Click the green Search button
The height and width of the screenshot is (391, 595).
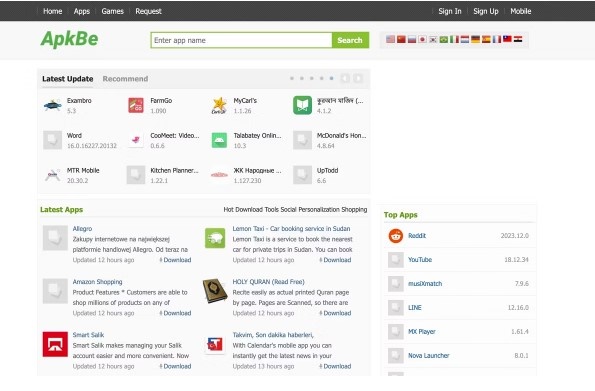(x=350, y=40)
